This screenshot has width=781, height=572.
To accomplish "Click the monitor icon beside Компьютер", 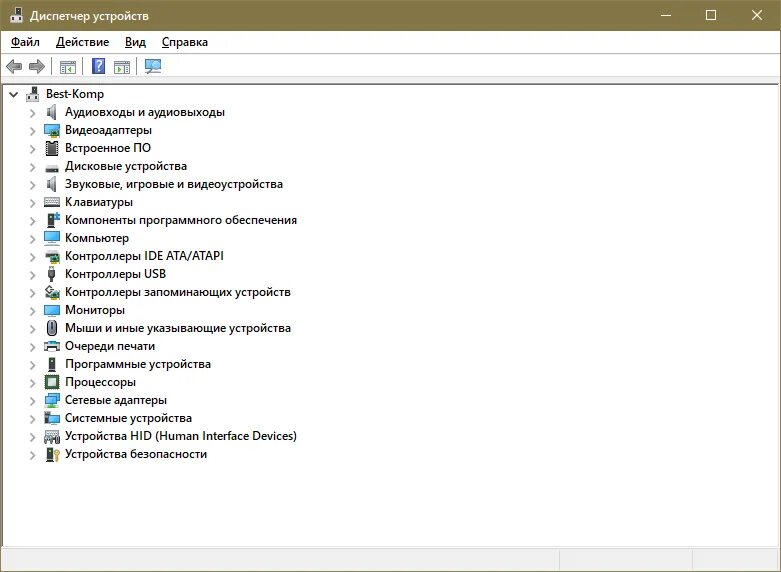I will tap(52, 238).
